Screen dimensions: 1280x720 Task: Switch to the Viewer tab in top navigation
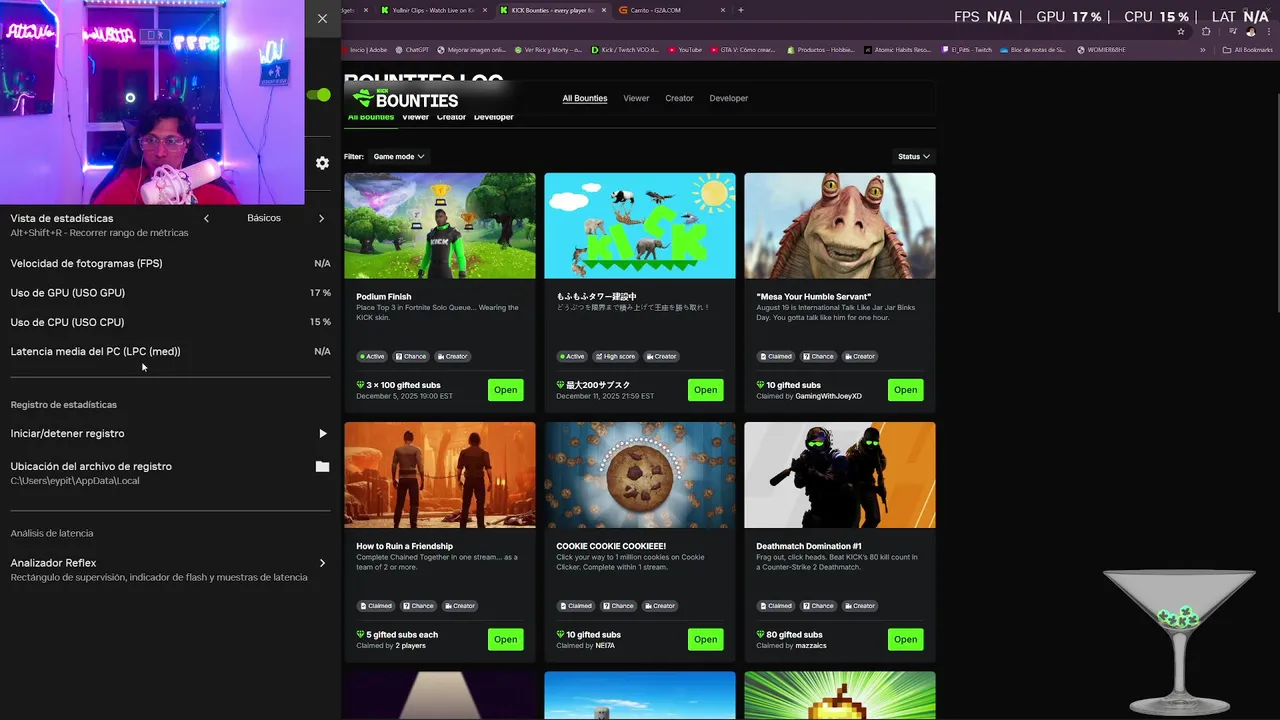tap(636, 98)
